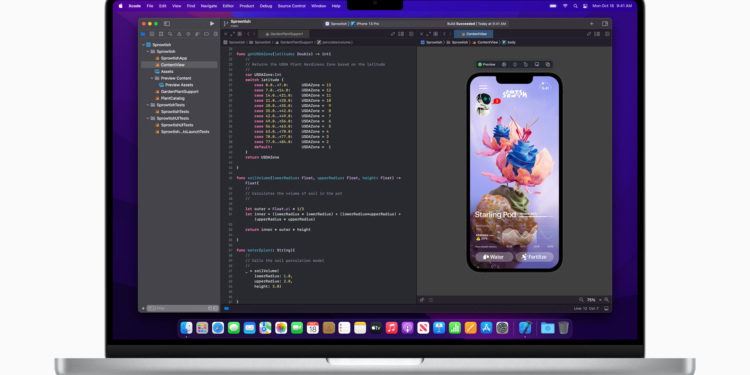
Task: Select ContentView in project navigator
Action: pos(179,65)
